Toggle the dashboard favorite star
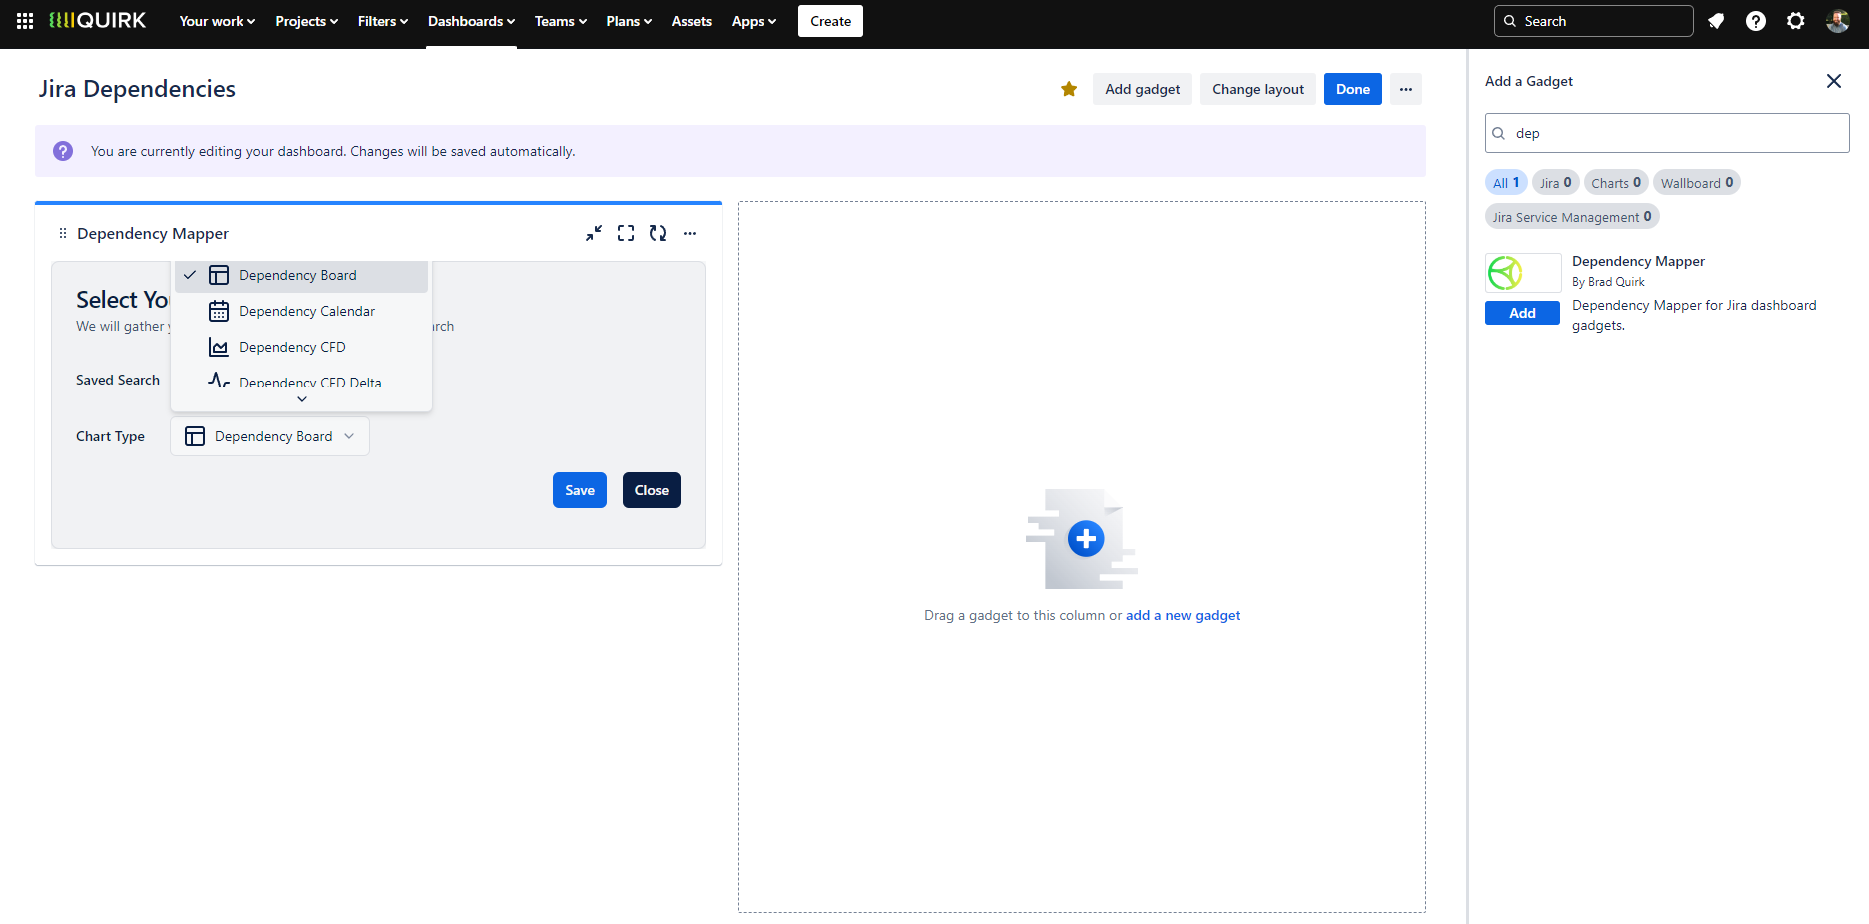 [x=1069, y=89]
